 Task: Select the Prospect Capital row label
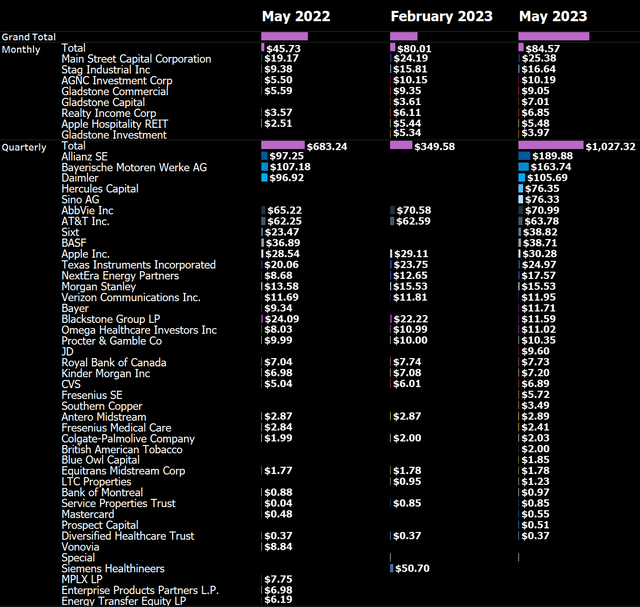tap(100, 525)
